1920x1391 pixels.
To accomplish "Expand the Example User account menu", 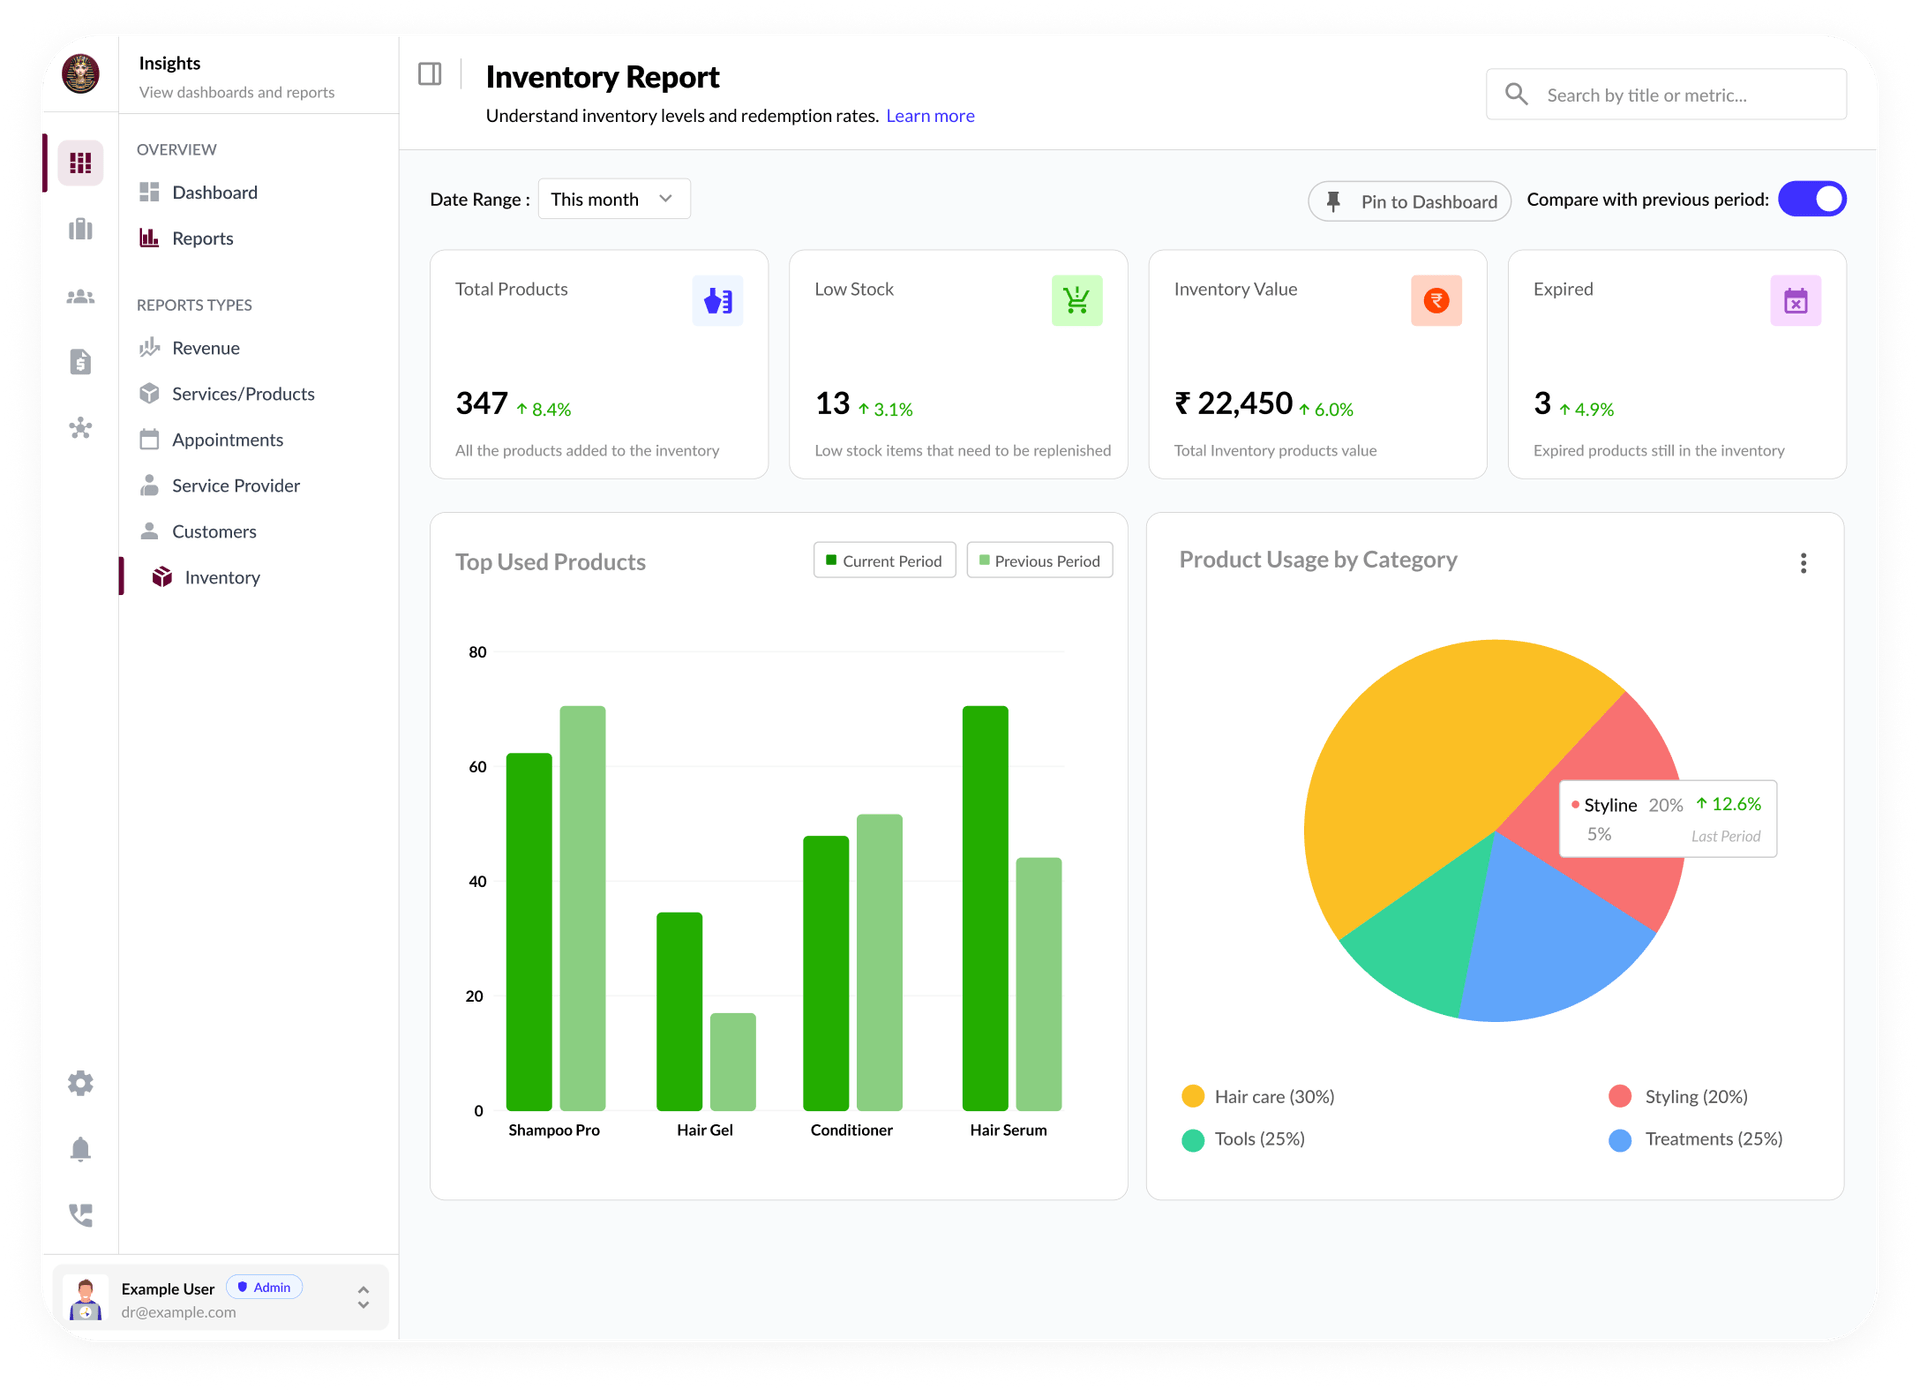I will [362, 1297].
